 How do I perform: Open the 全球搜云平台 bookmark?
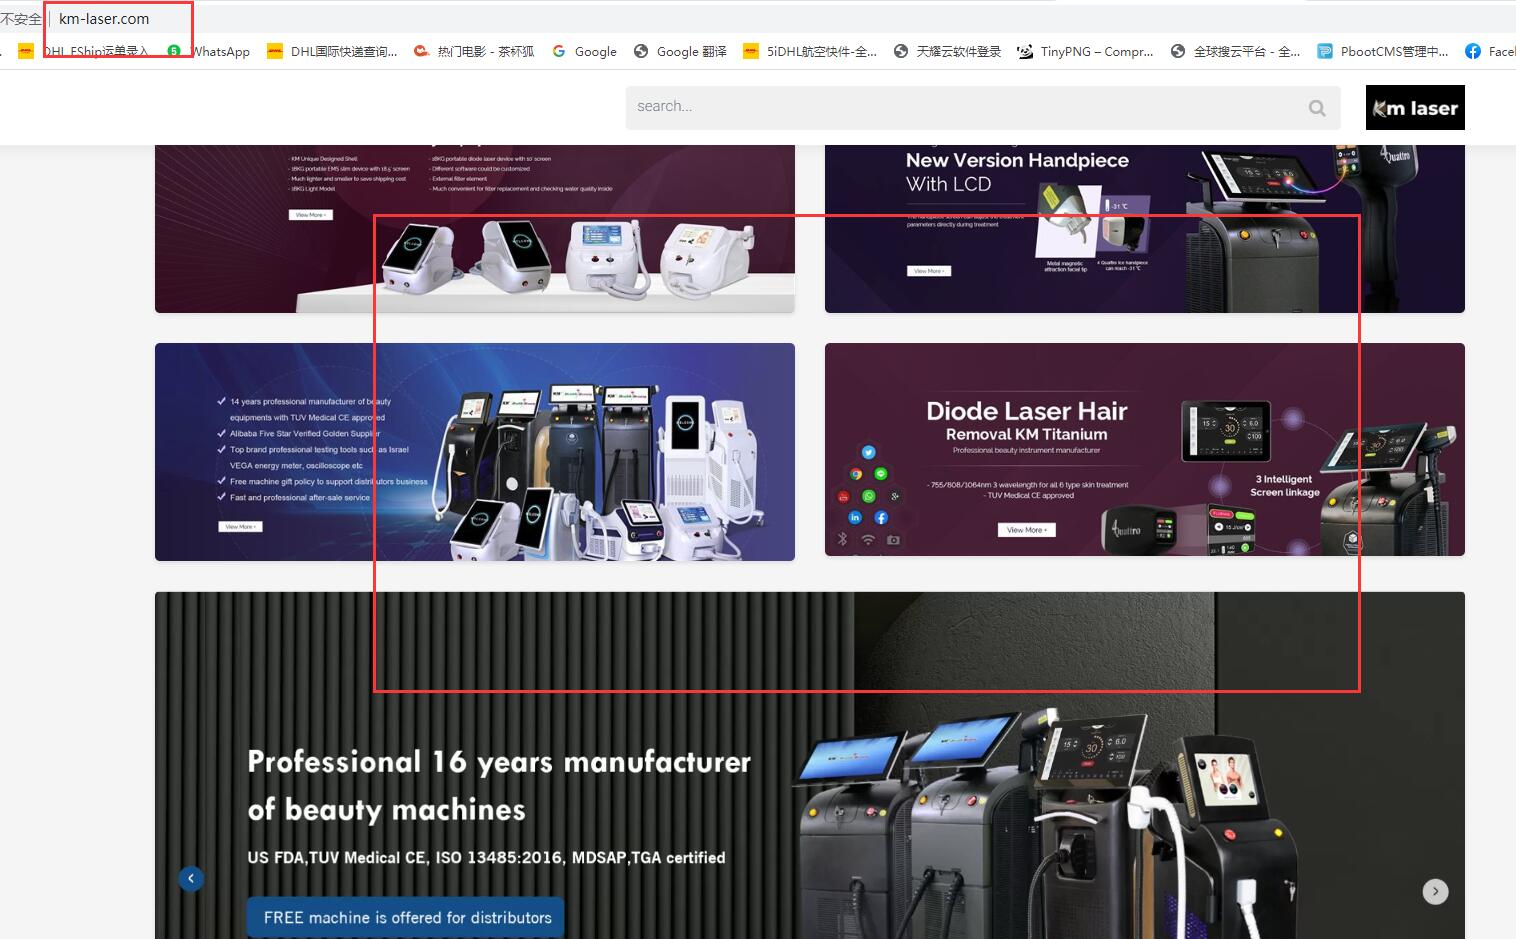click(1235, 51)
